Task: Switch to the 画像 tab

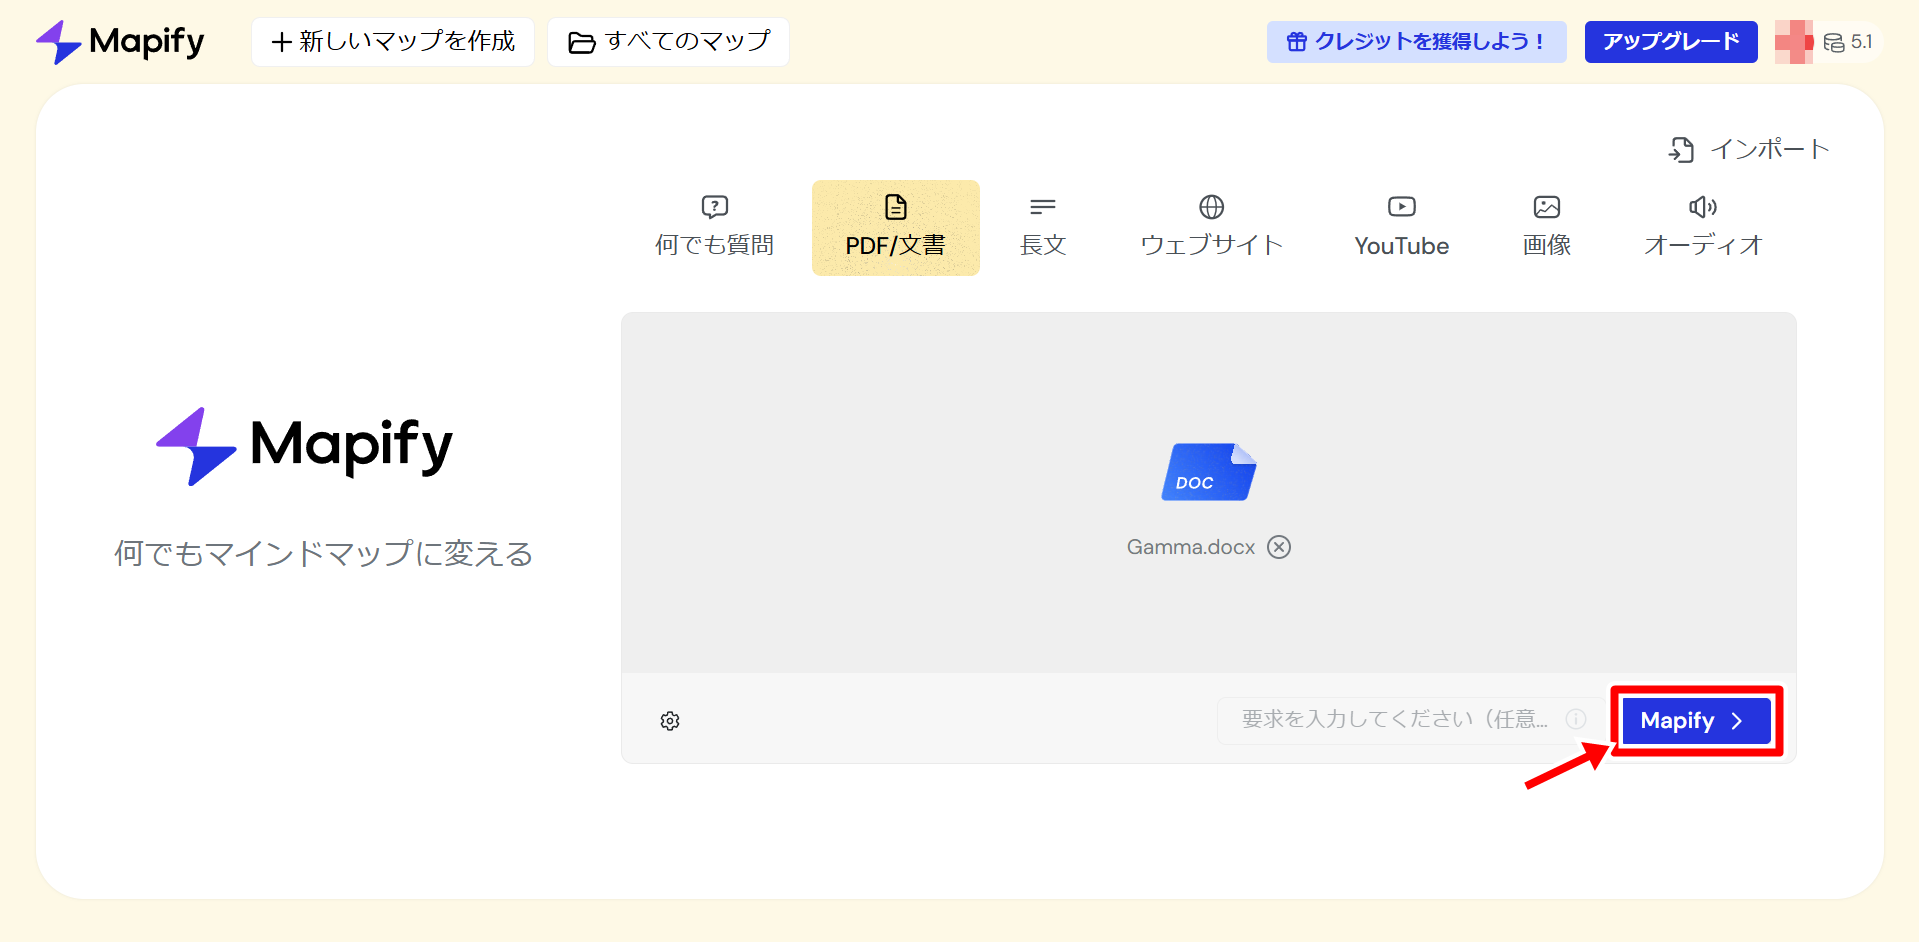Action: (1547, 227)
